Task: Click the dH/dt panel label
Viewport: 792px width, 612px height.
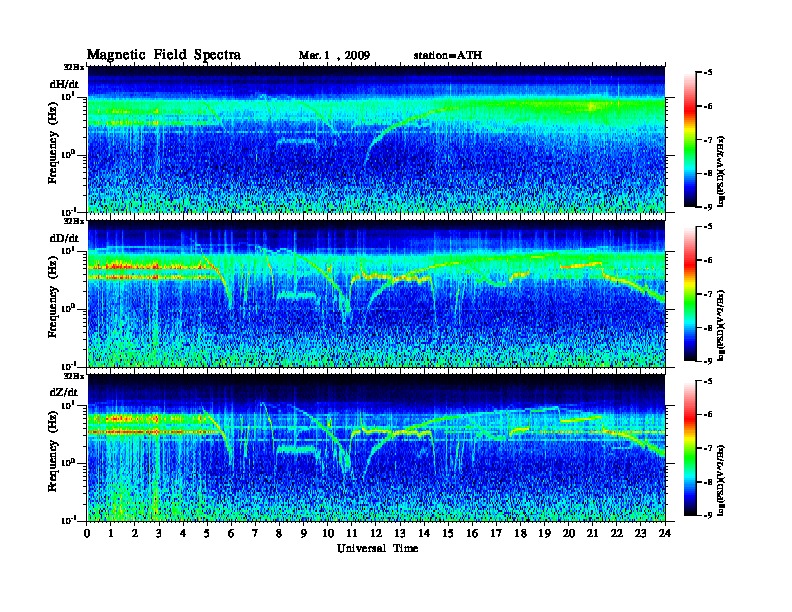Action: 64,84
